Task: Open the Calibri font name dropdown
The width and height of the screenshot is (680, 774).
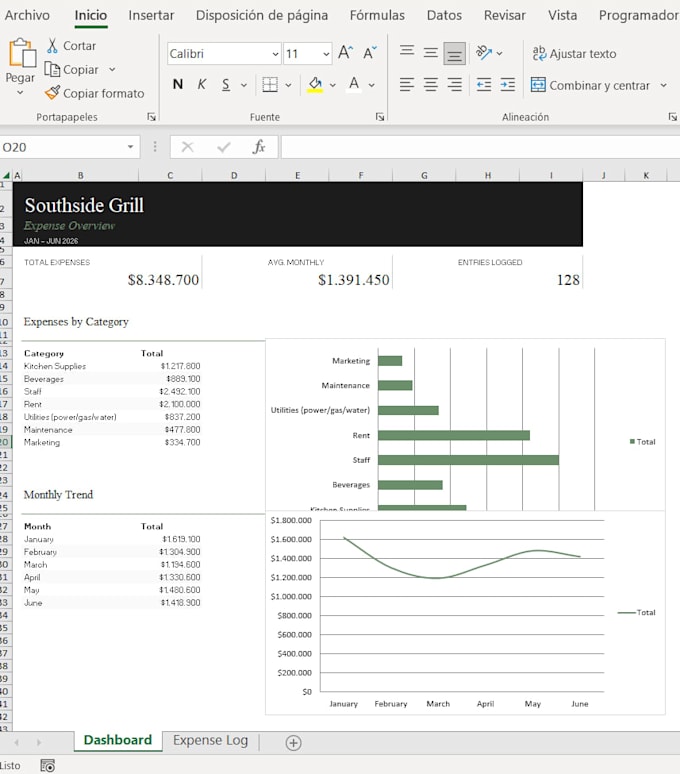Action: 275,54
